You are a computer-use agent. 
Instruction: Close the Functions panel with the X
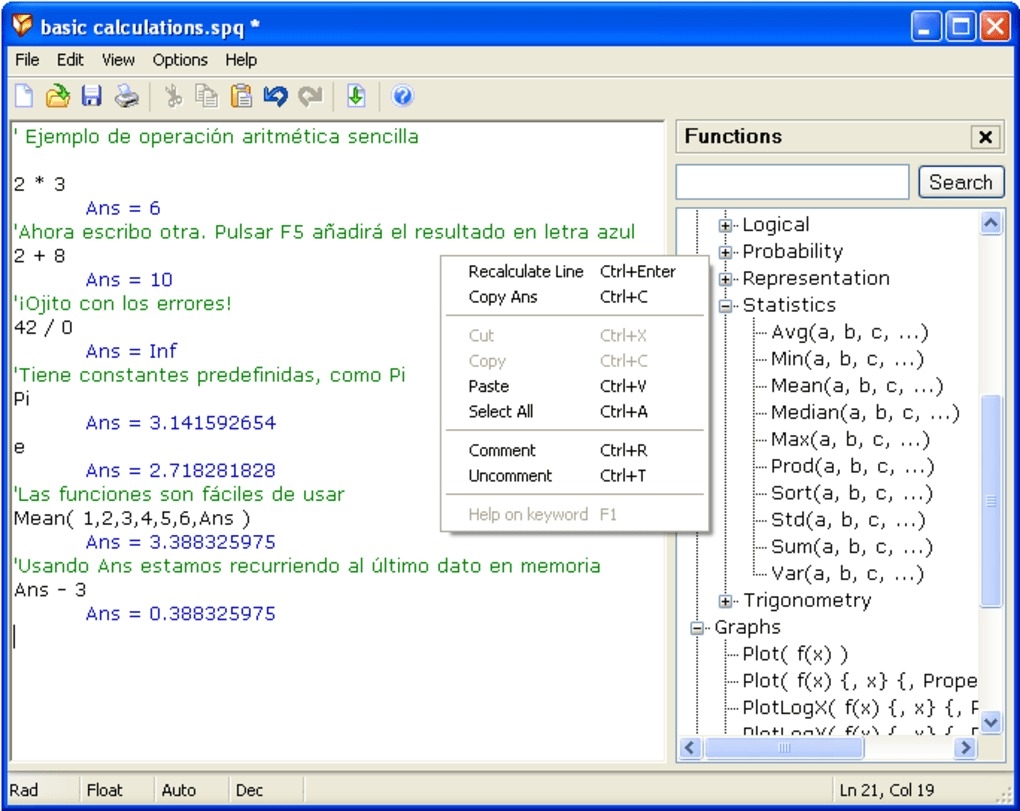pyautogui.click(x=985, y=137)
